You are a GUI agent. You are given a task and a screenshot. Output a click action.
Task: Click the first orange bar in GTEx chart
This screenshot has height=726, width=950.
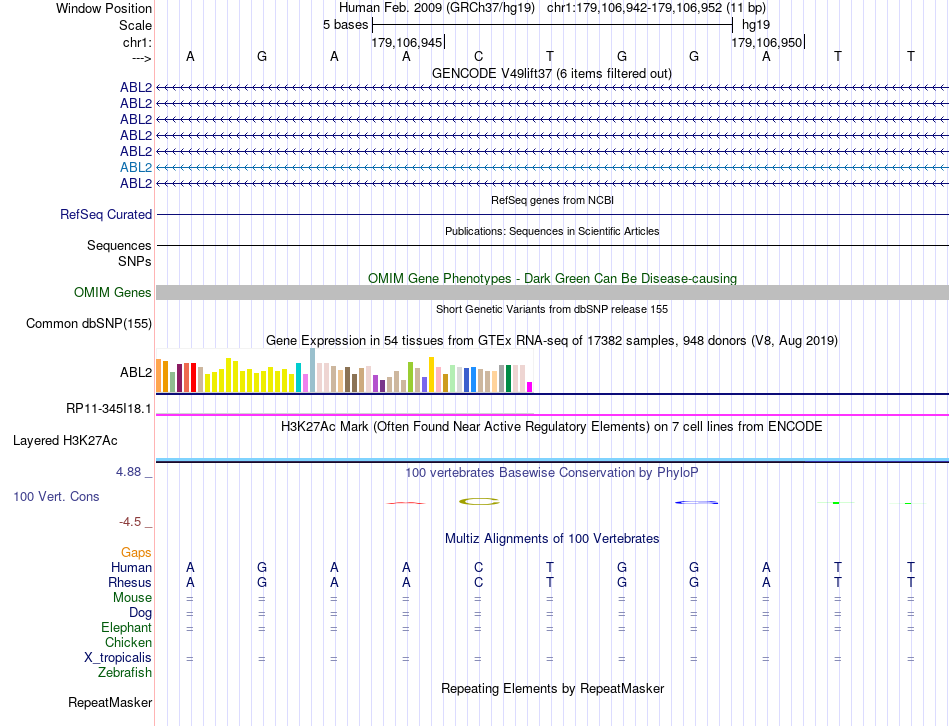(159, 376)
